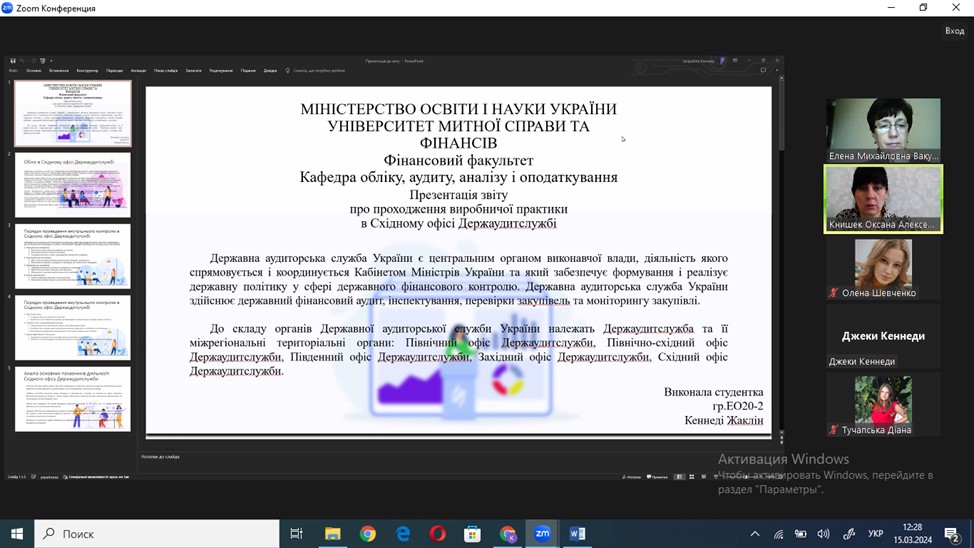Open the Показ слайдів ribbon tab
The width and height of the screenshot is (974, 548).
(x=166, y=71)
